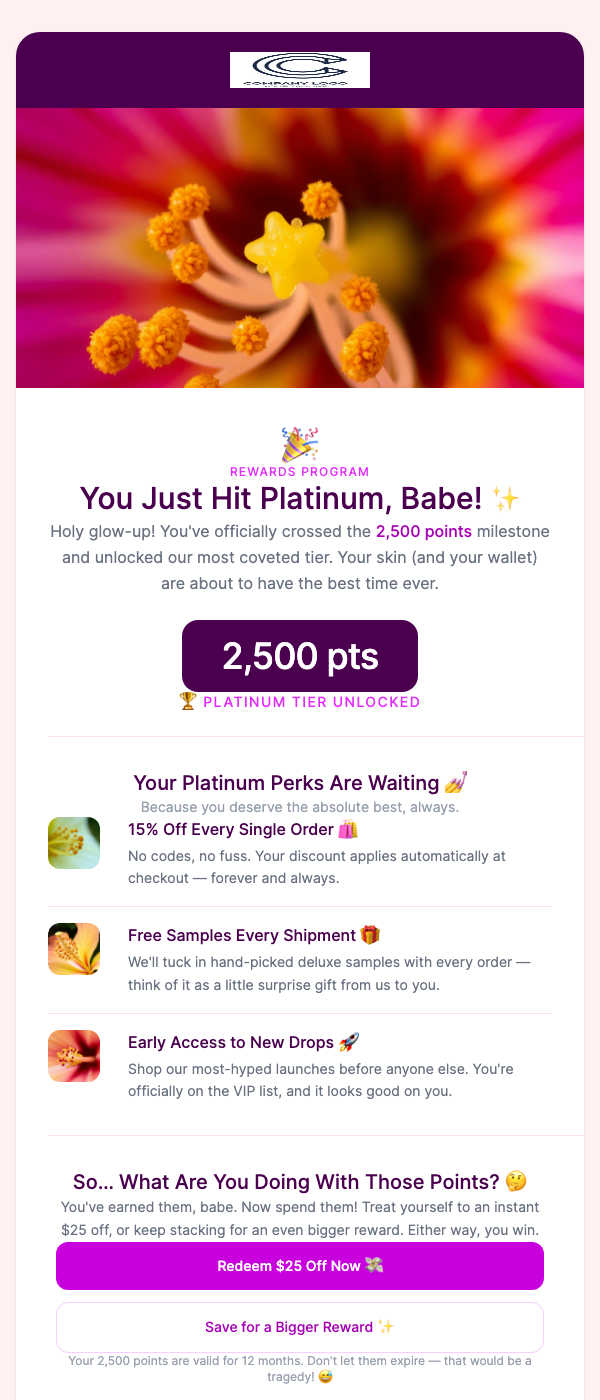Click the orange stamen thumbnail beside Free Samples

click(x=74, y=949)
